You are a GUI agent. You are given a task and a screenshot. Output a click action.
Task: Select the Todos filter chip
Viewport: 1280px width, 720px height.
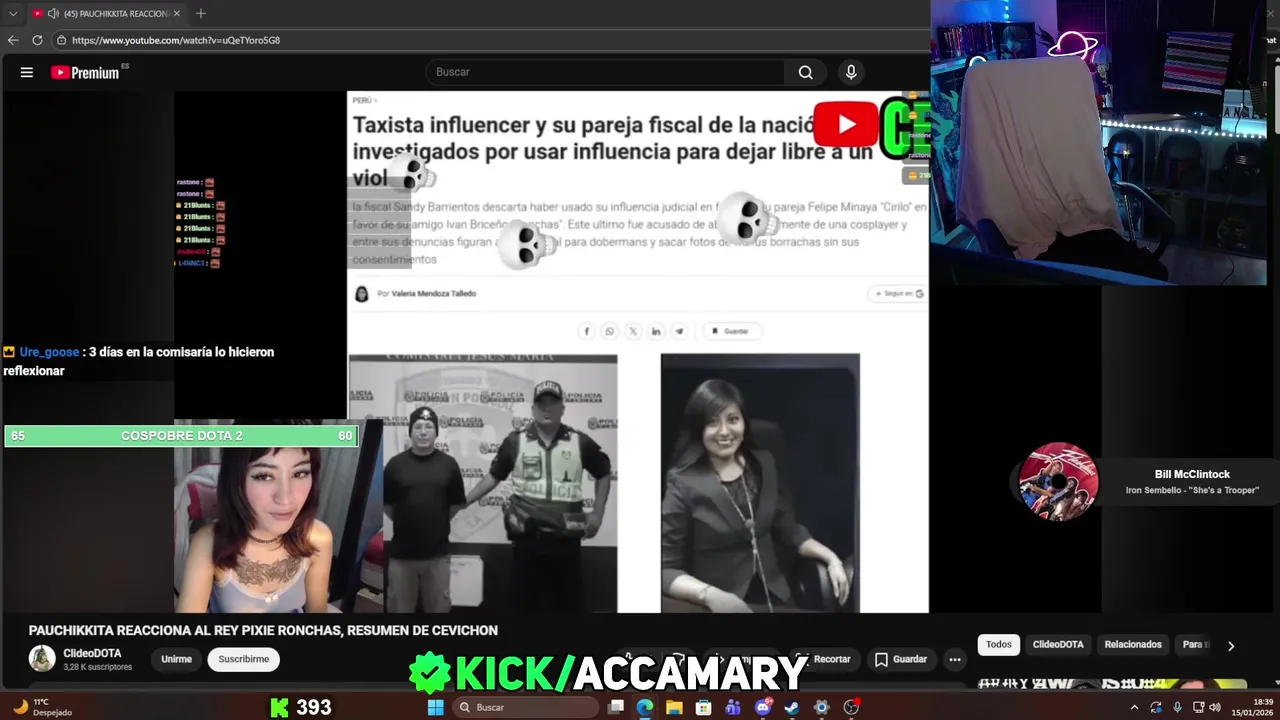pos(999,645)
